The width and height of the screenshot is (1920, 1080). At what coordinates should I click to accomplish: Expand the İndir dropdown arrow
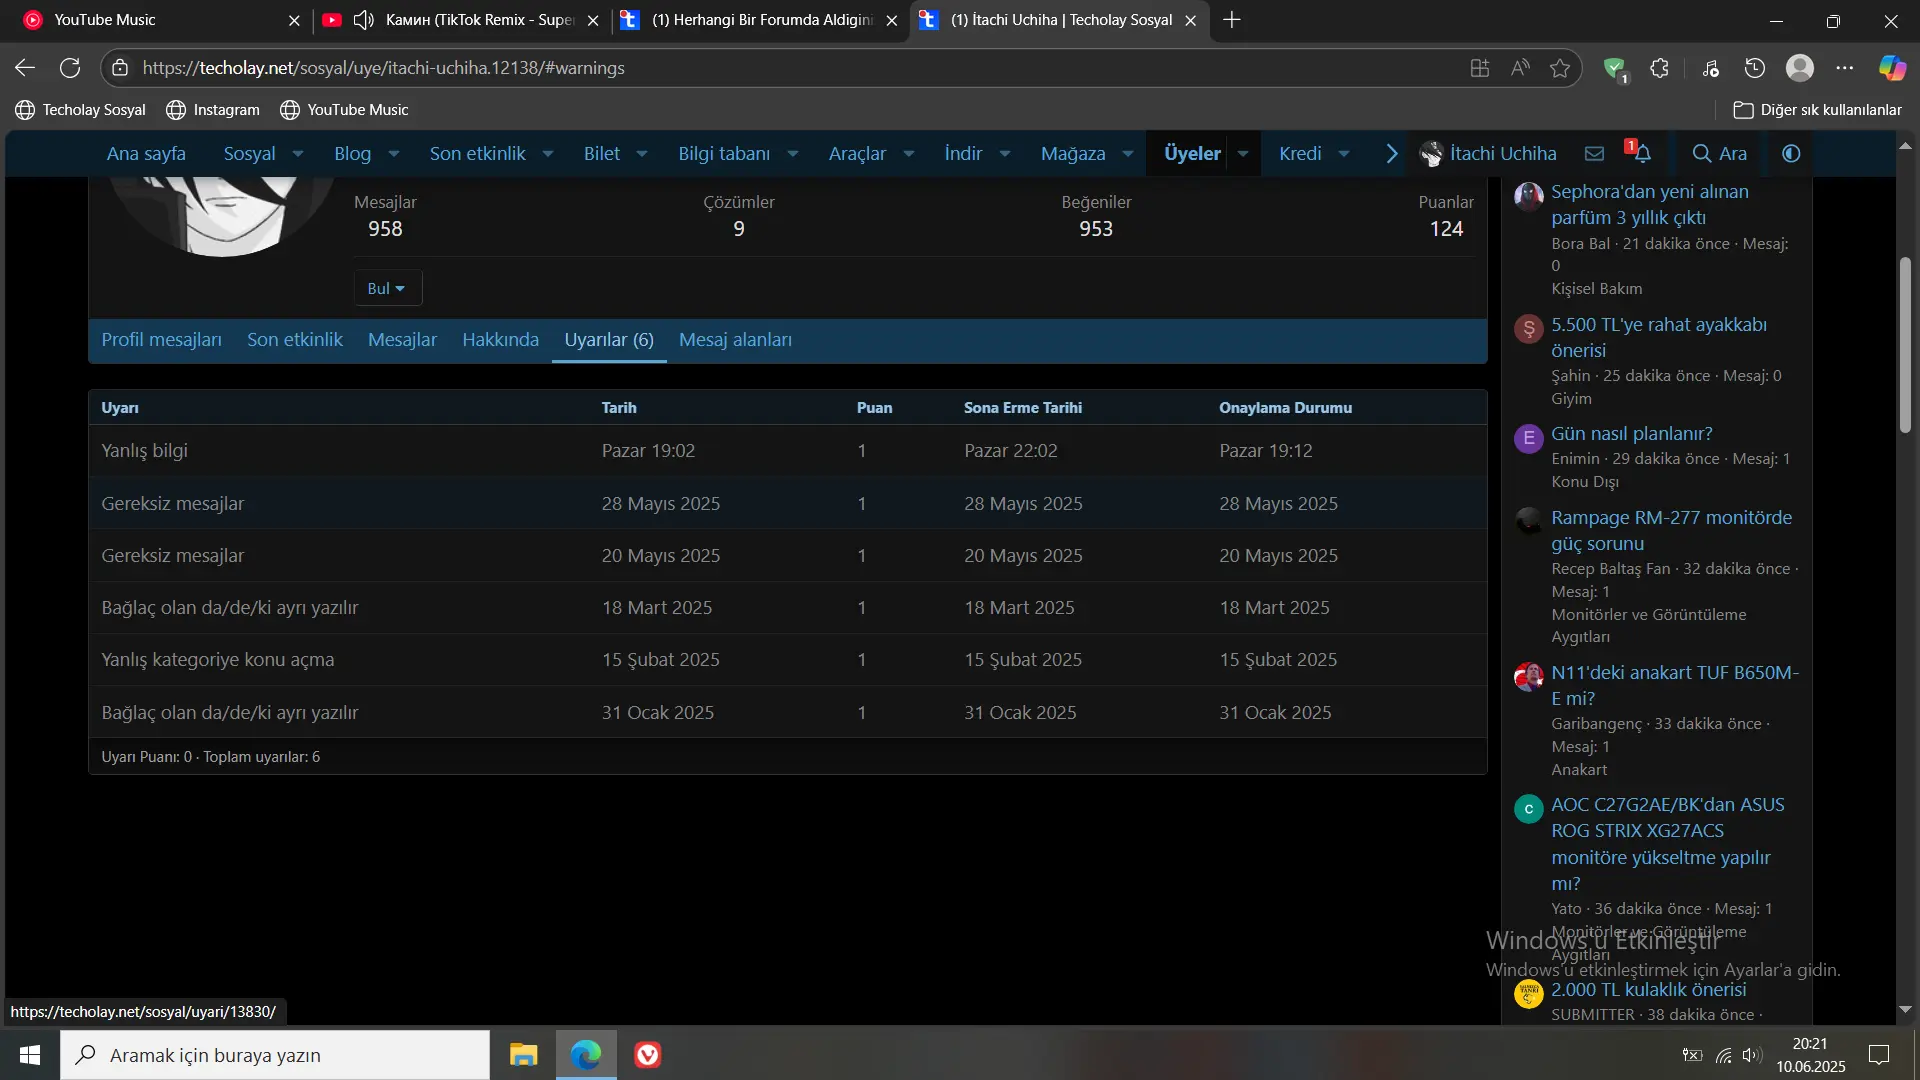click(x=1005, y=153)
